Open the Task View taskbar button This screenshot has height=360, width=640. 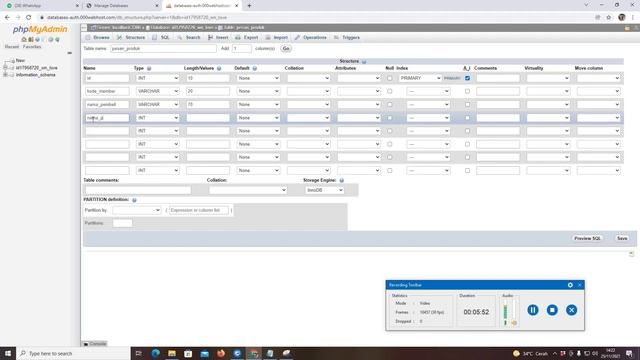pyautogui.click(x=138, y=353)
